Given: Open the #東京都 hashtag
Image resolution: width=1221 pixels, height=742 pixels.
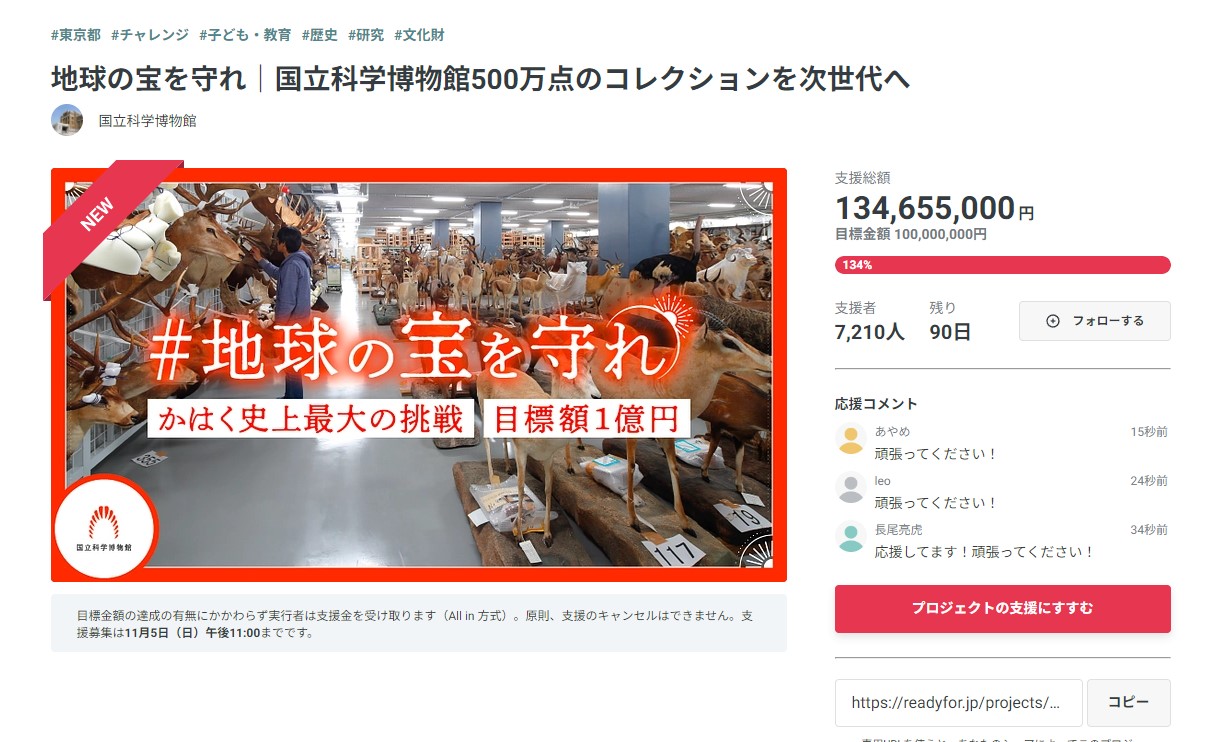Looking at the screenshot, I should [x=76, y=35].
